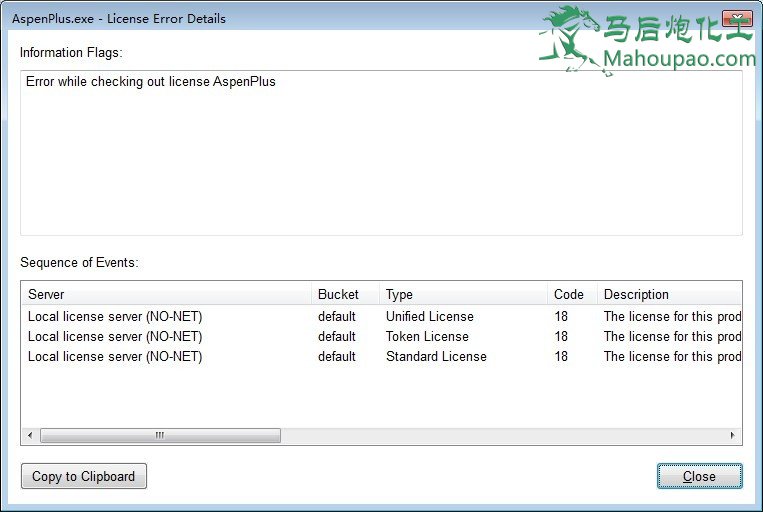This screenshot has width=763, height=512.
Task: Close the License Error Details dialog
Action: coord(699,476)
